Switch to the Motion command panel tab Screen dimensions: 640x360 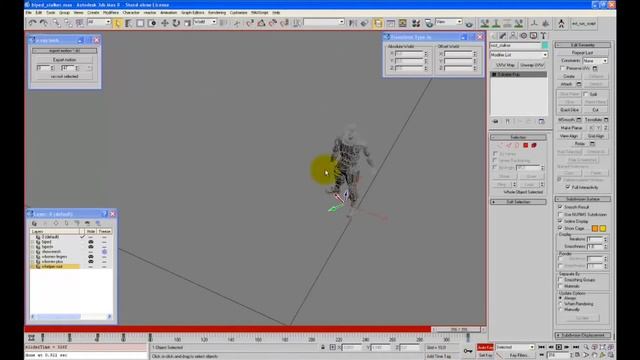point(524,36)
